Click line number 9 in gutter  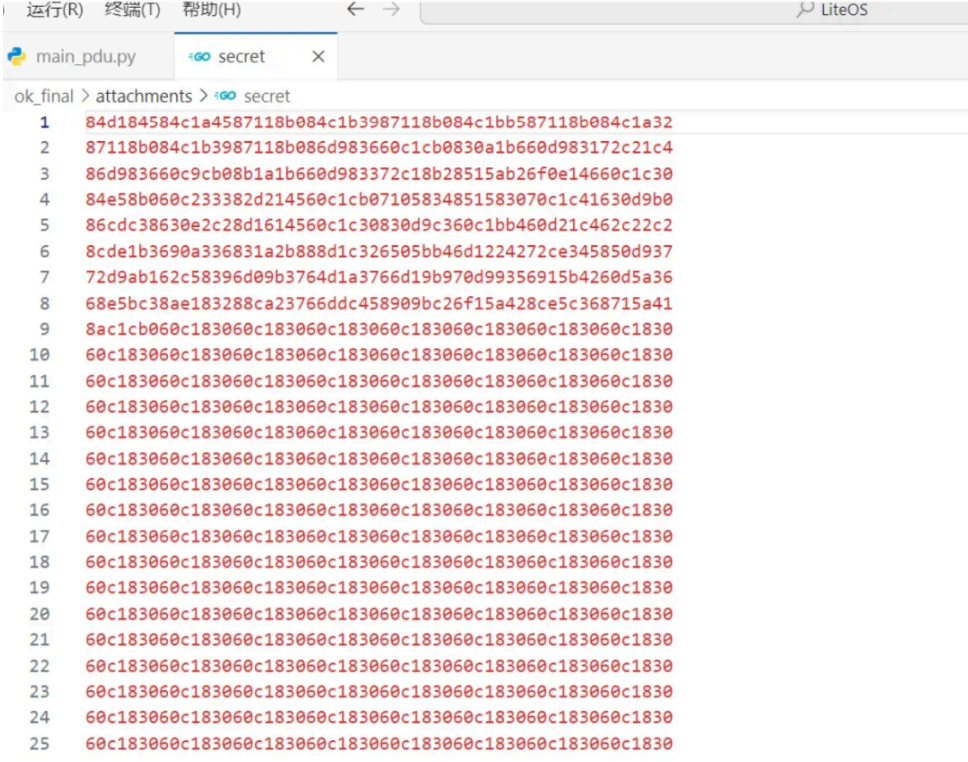(44, 329)
